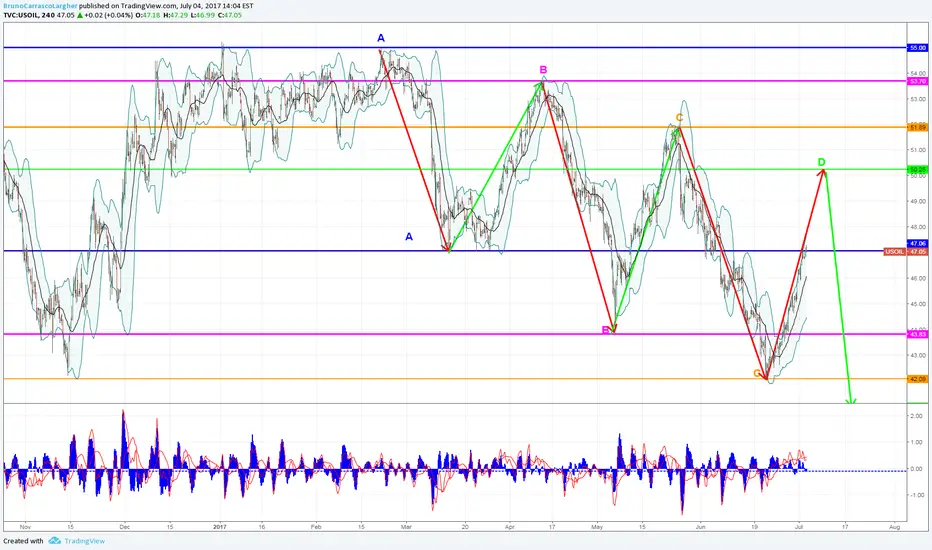Click the Nov label on date axis
This screenshot has width=932, height=550.
pyautogui.click(x=25, y=527)
